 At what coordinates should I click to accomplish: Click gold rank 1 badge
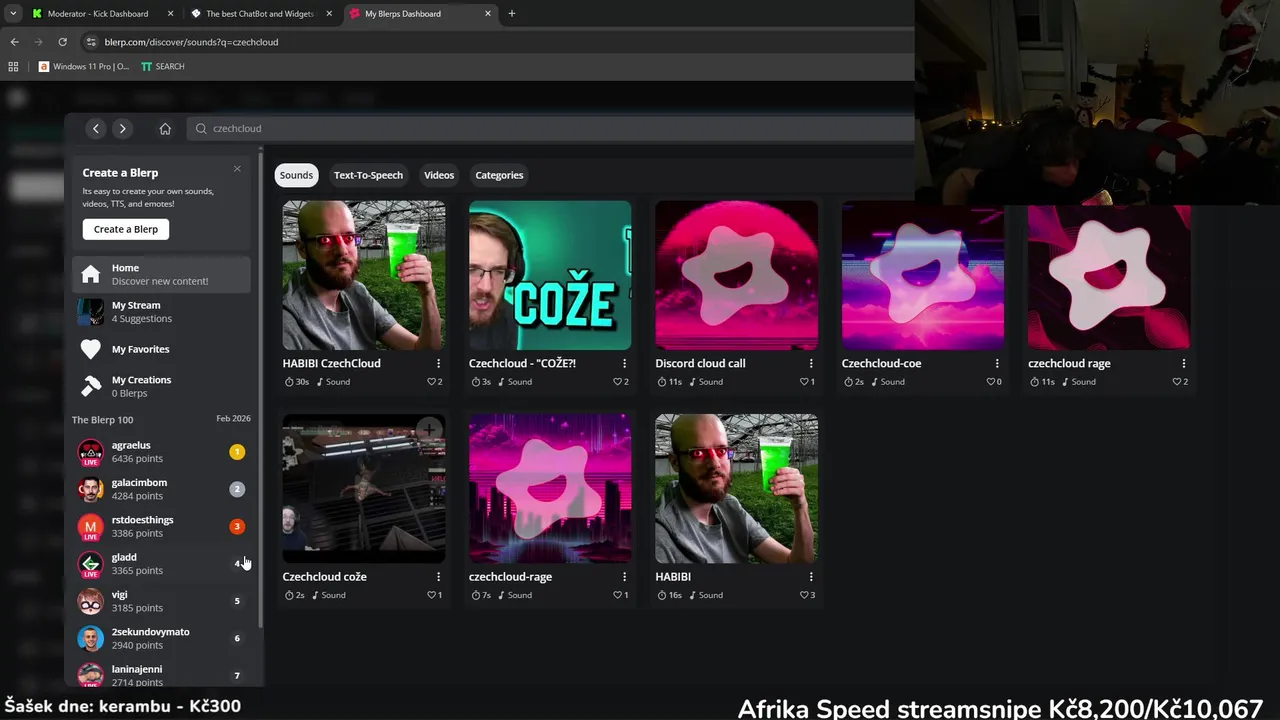click(237, 452)
